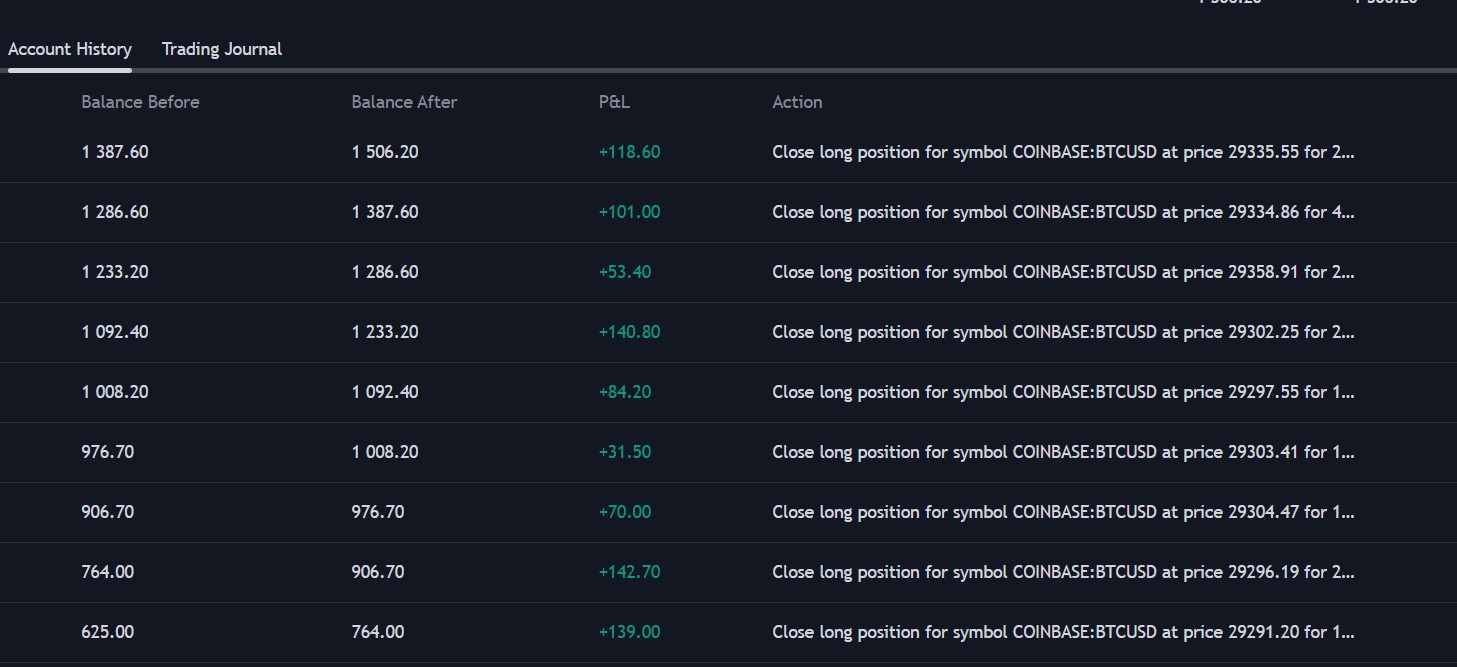Sort by the Balance Before column header
The width and height of the screenshot is (1457, 667).
click(140, 102)
